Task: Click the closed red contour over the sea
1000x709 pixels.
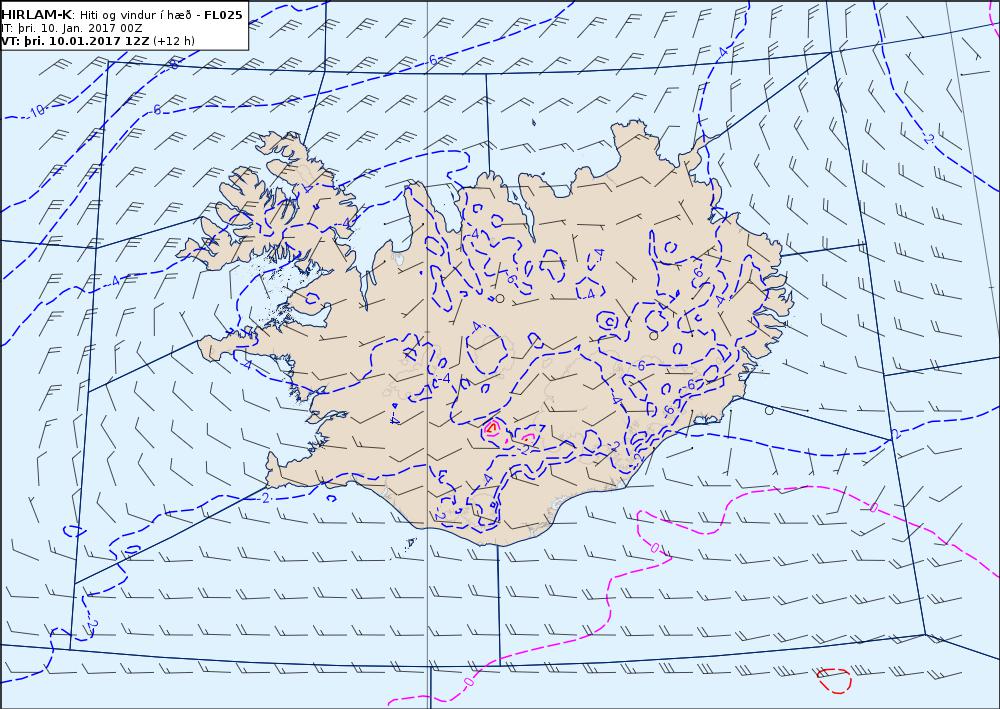Action: pos(834,680)
